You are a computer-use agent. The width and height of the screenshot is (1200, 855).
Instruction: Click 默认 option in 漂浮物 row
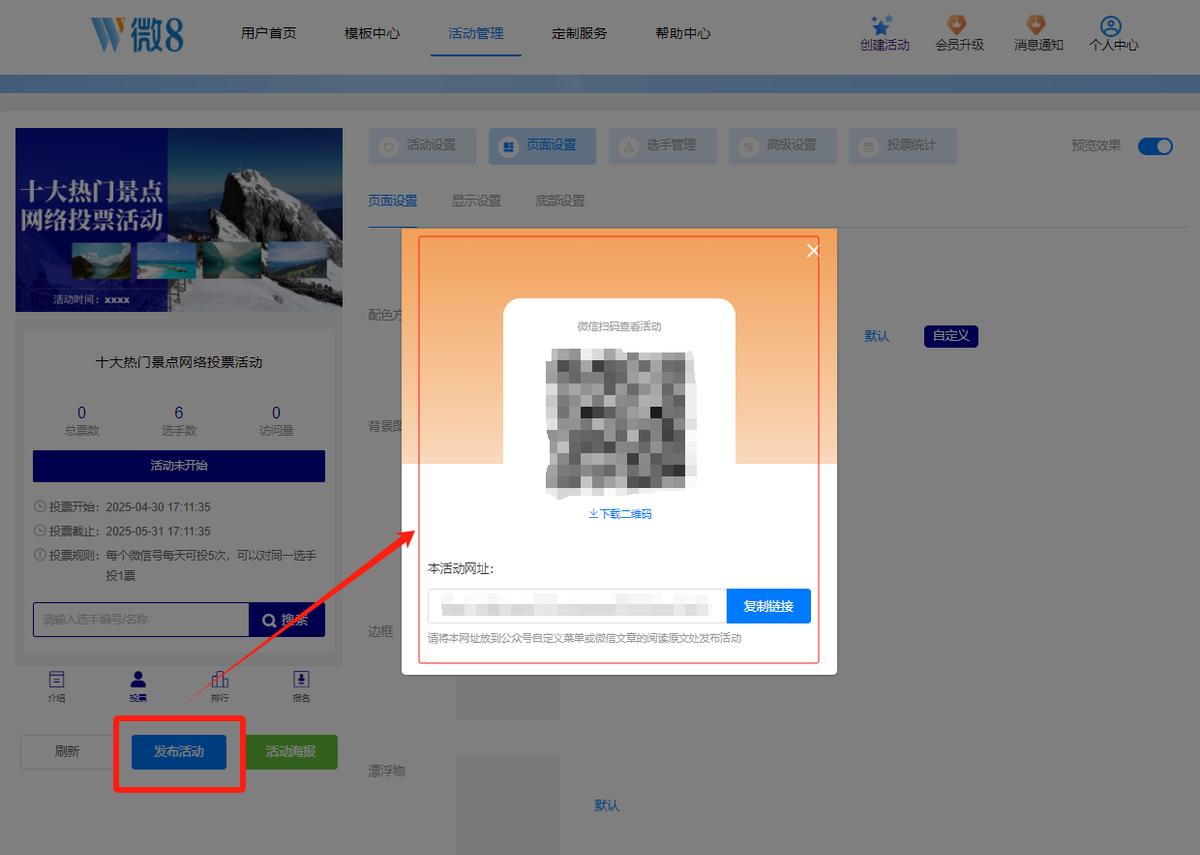(607, 805)
